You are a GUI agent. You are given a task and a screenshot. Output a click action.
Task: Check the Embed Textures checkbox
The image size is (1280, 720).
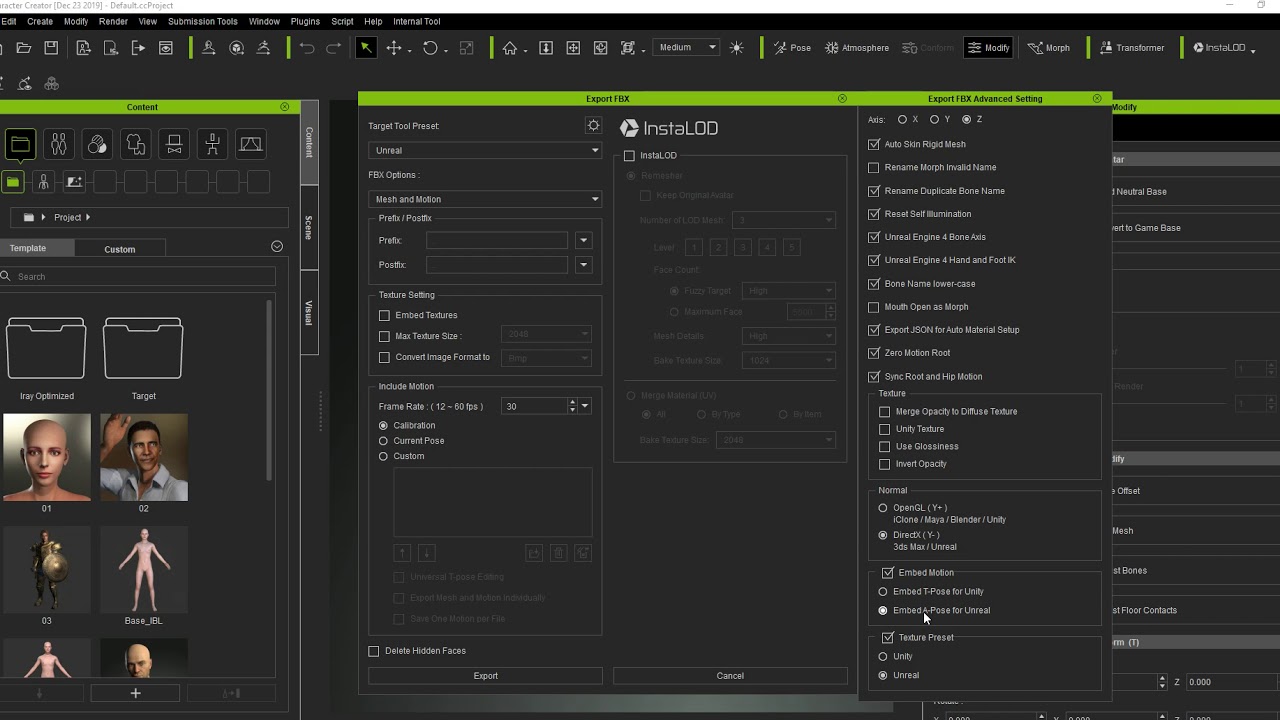coord(384,315)
